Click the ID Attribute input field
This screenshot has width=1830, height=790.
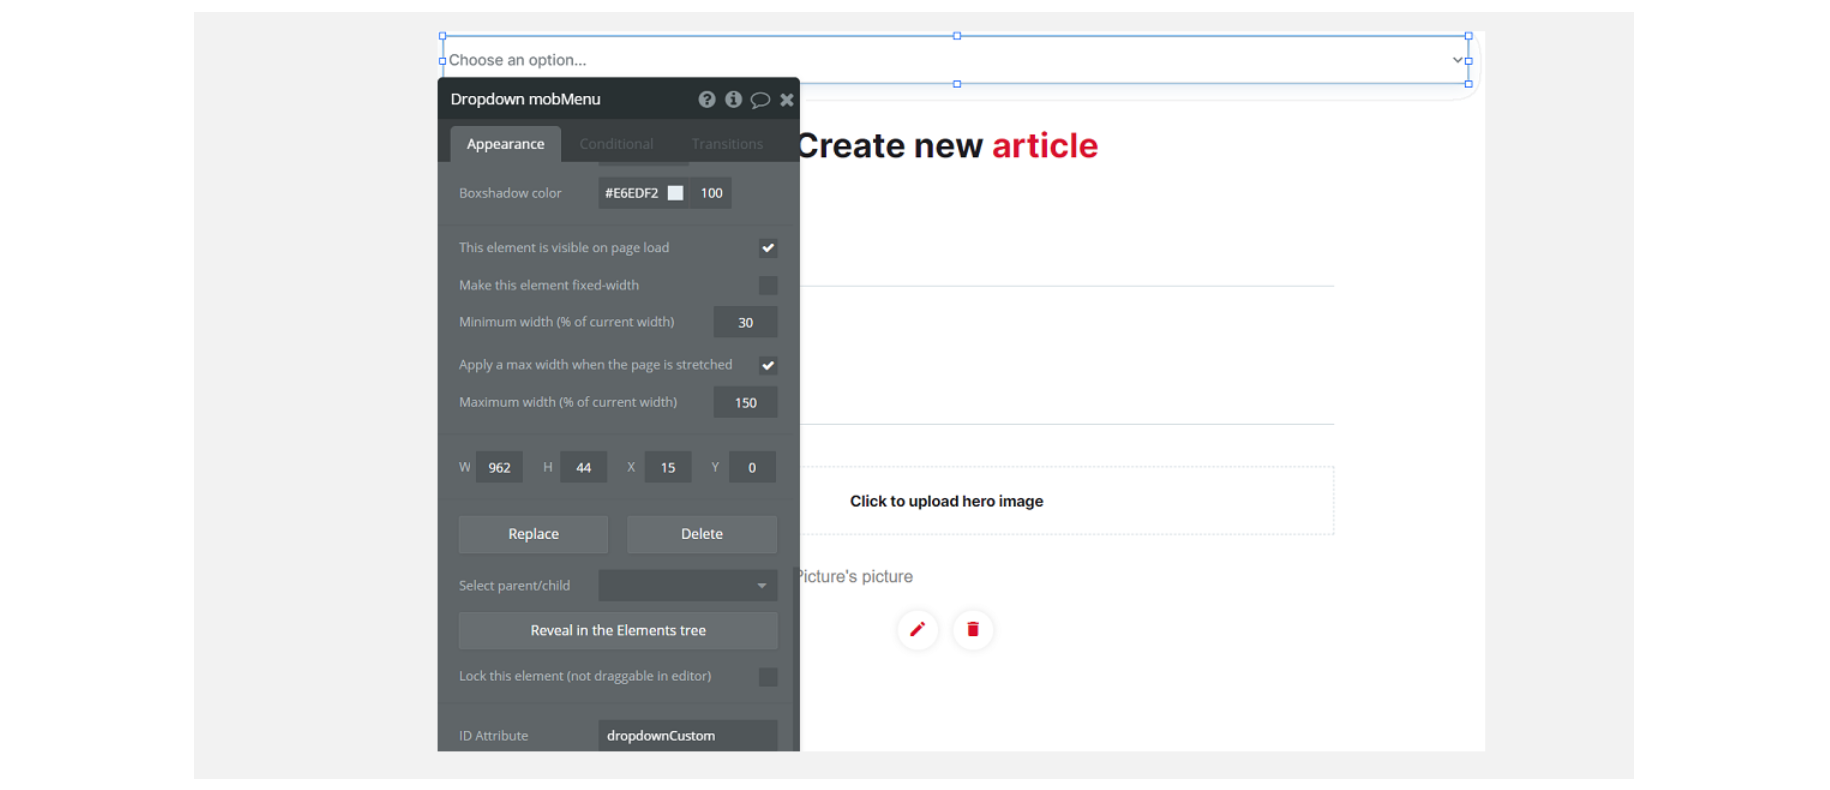coord(688,735)
